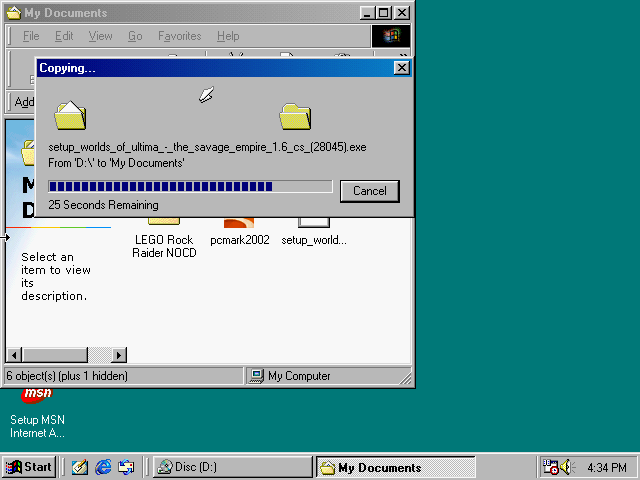This screenshot has width=640, height=480.
Task: Click the "From 'D:\' to 'My Documents'" text
Action: 116,163
